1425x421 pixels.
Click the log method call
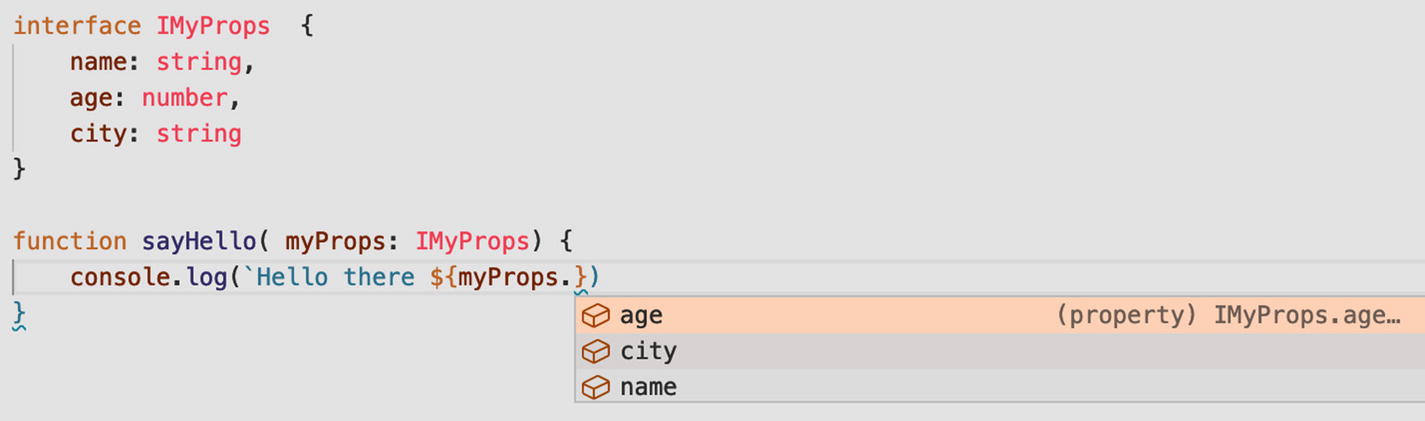coord(206,277)
